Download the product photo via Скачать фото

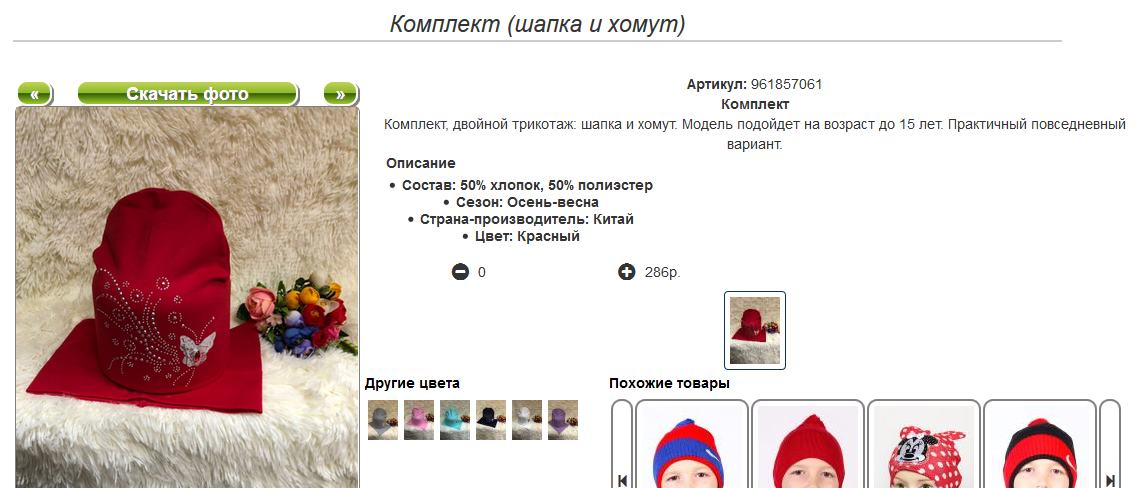click(188, 94)
